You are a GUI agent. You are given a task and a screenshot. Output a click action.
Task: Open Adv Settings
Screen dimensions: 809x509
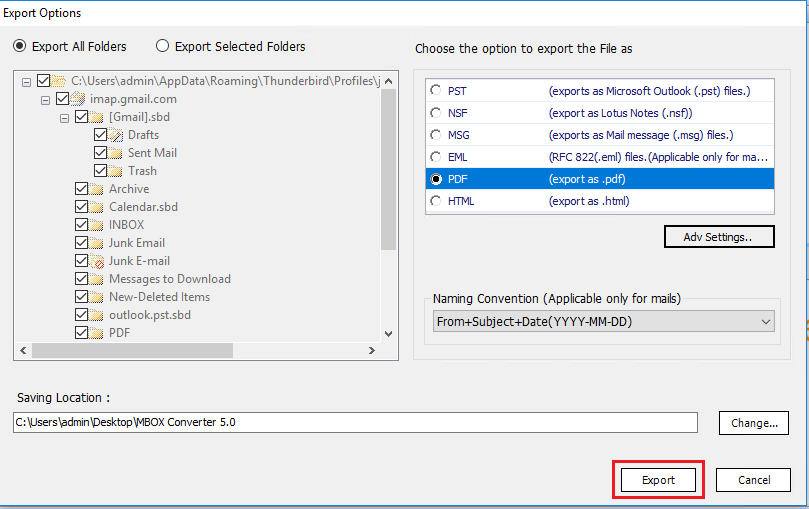coord(719,237)
